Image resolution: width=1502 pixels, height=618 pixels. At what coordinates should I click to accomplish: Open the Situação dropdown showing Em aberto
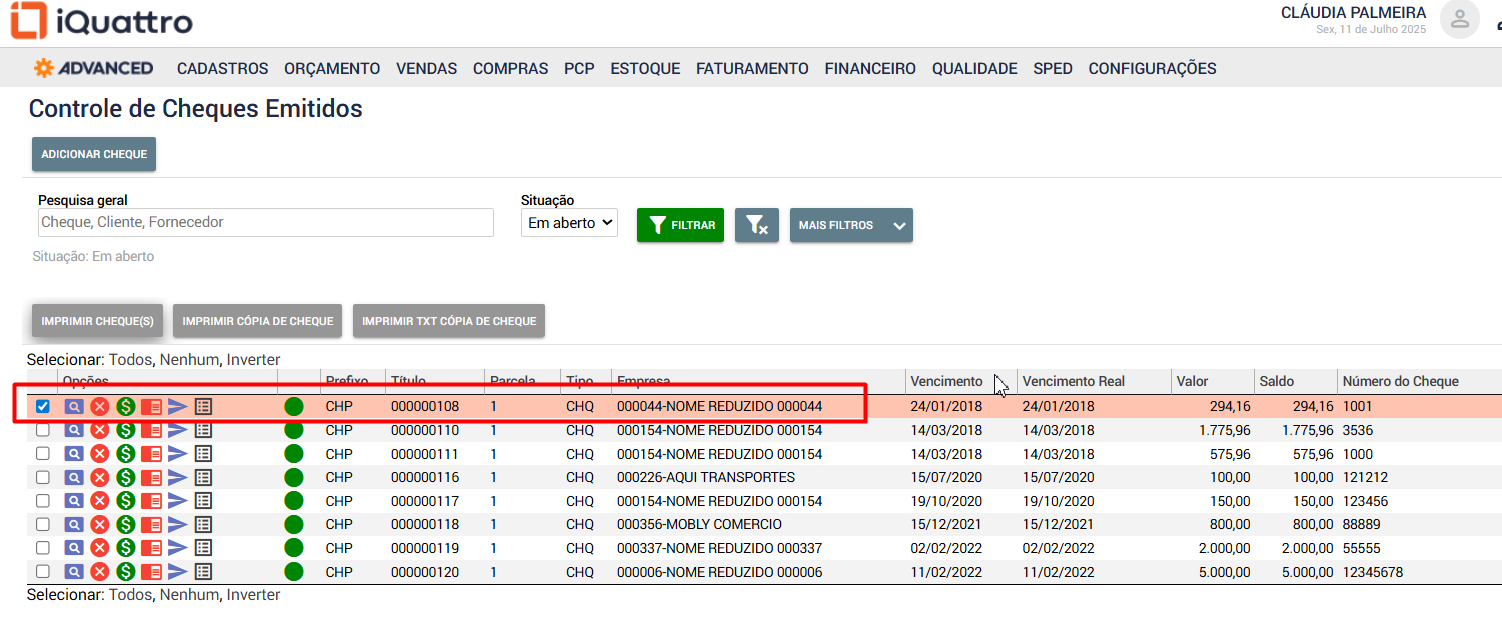[569, 223]
